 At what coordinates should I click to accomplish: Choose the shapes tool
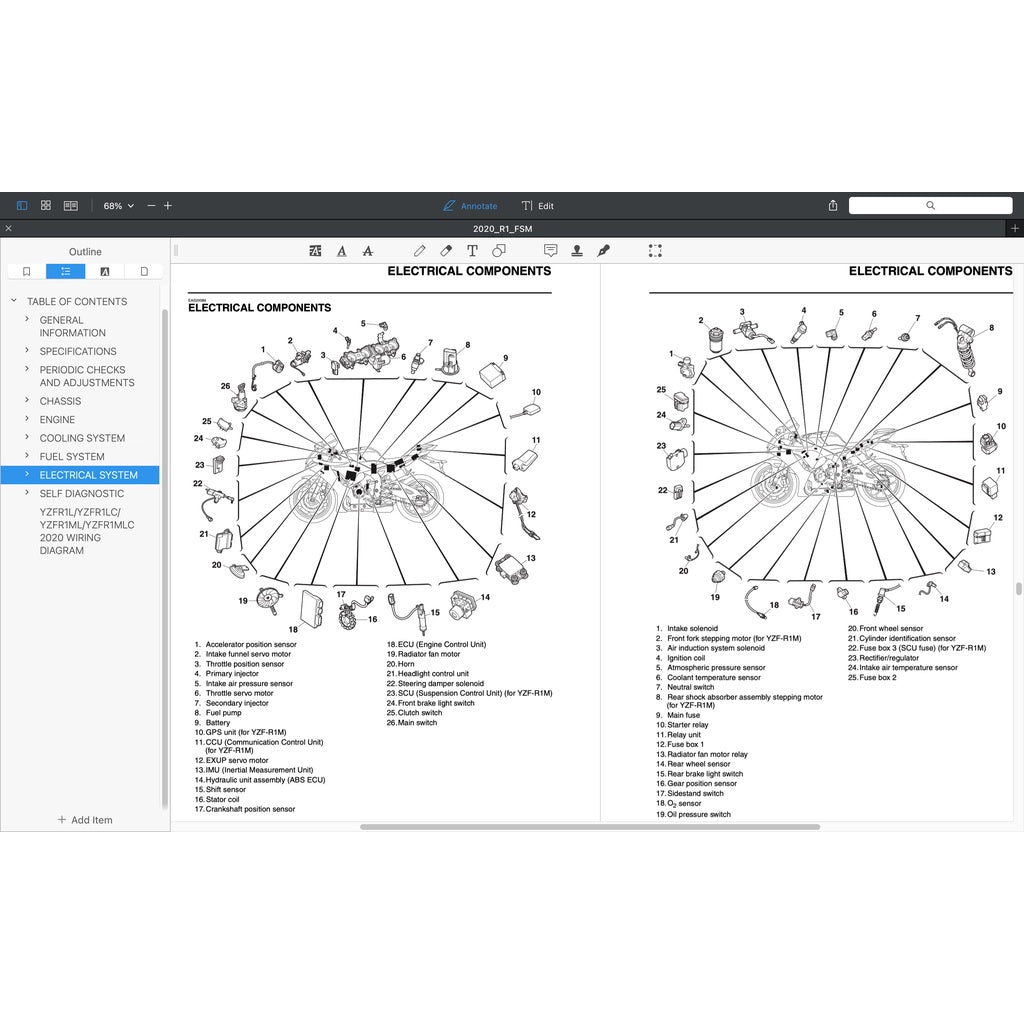click(499, 251)
